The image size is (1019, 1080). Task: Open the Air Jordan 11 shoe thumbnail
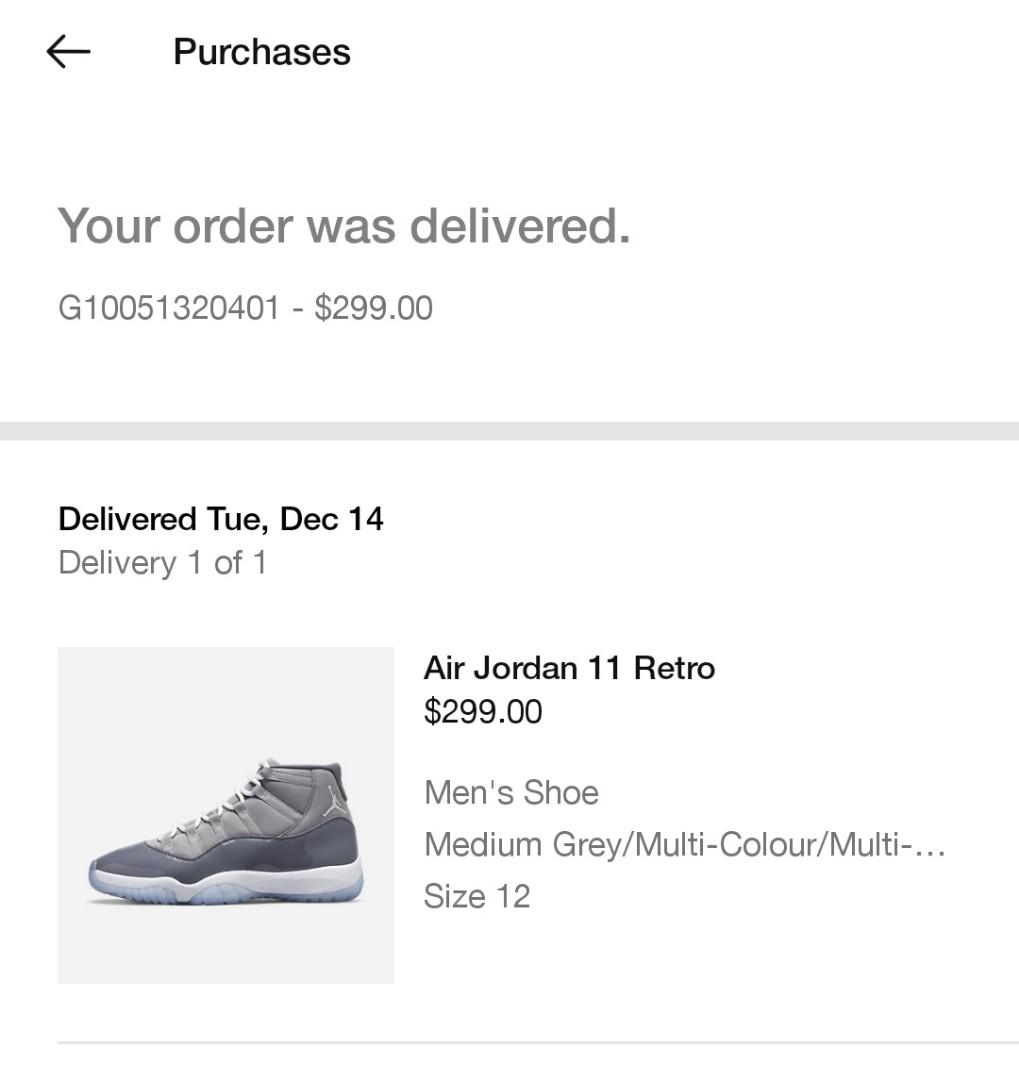[x=226, y=815]
